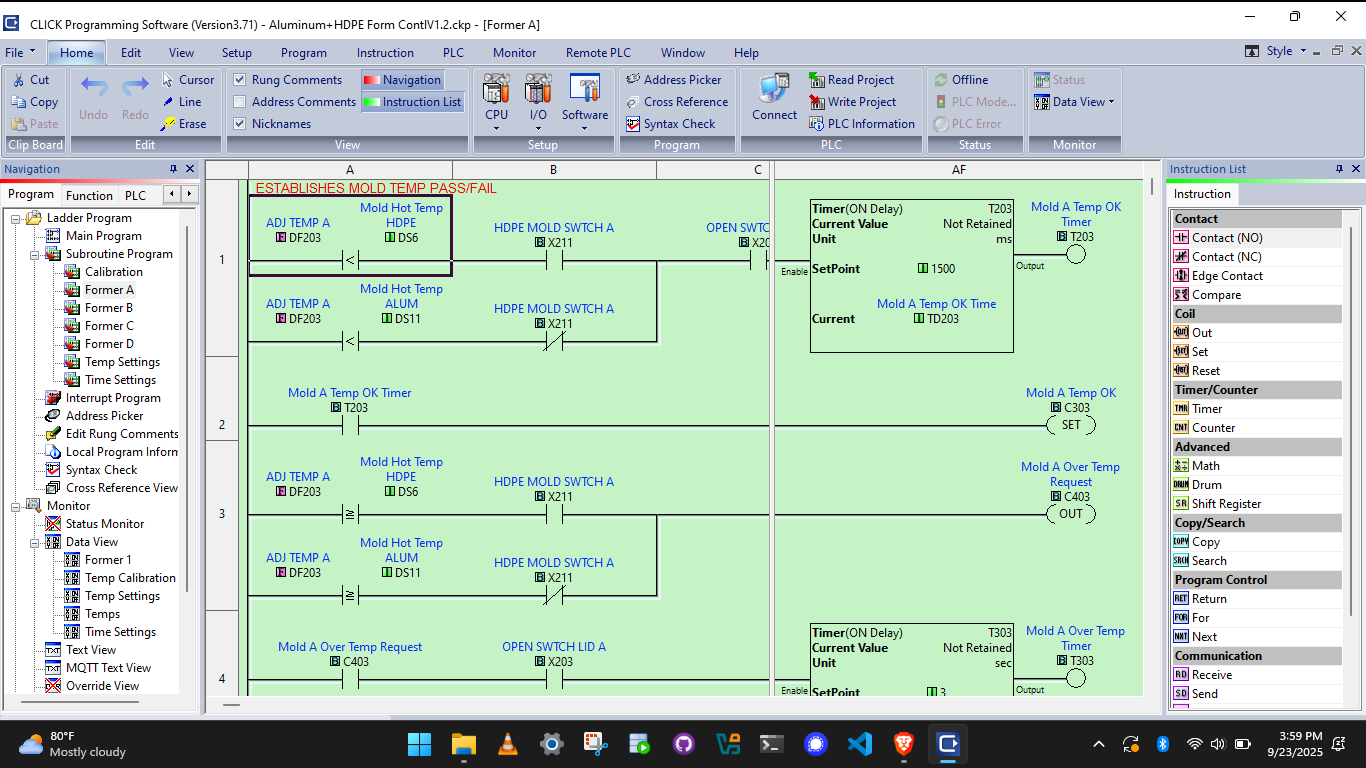Select the Function tab in Navigation panel
Image resolution: width=1366 pixels, height=768 pixels.
(89, 195)
